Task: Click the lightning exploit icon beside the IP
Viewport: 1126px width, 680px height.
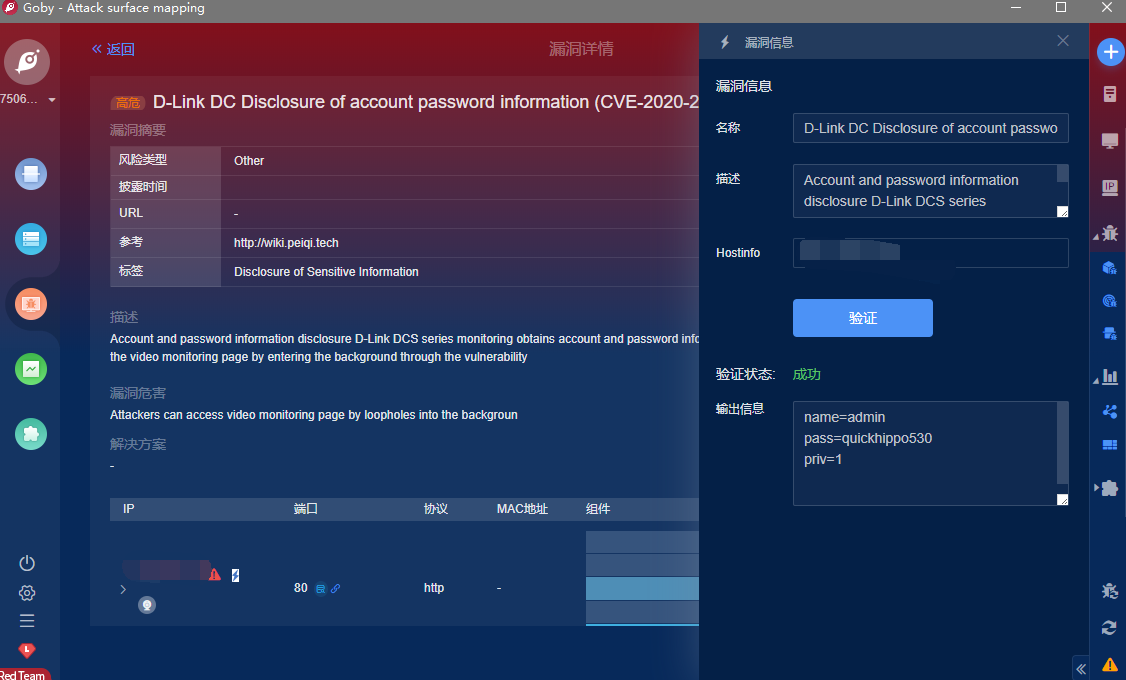Action: coord(235,575)
